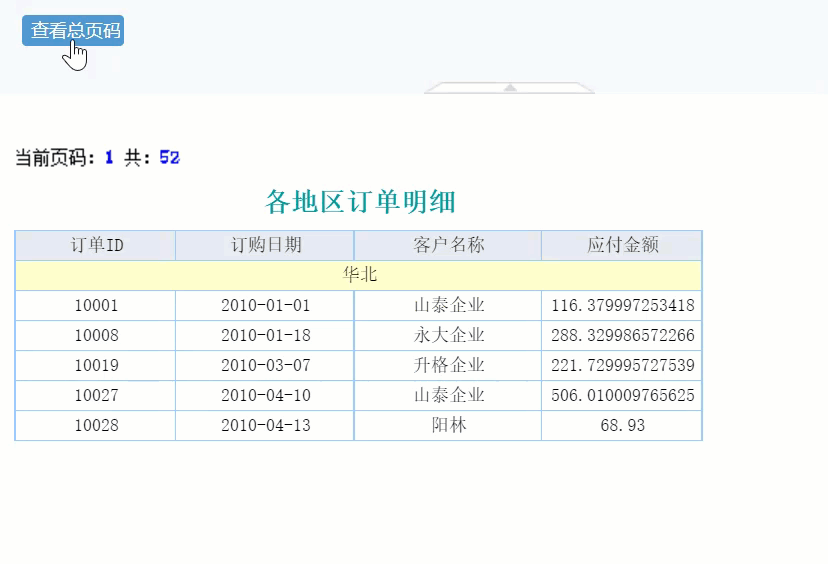Select order ID cell 10027
This screenshot has width=828, height=564.
pos(96,396)
